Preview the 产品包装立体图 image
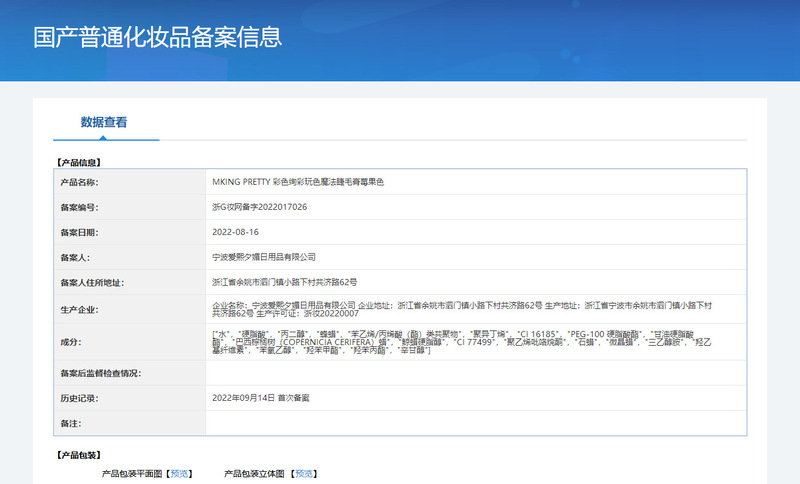The width and height of the screenshot is (800, 484). tap(304, 474)
